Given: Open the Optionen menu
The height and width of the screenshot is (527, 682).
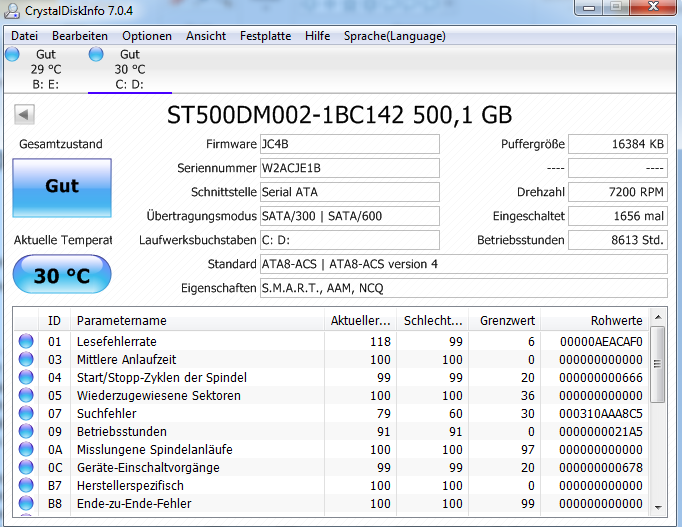Looking at the screenshot, I should (x=147, y=36).
